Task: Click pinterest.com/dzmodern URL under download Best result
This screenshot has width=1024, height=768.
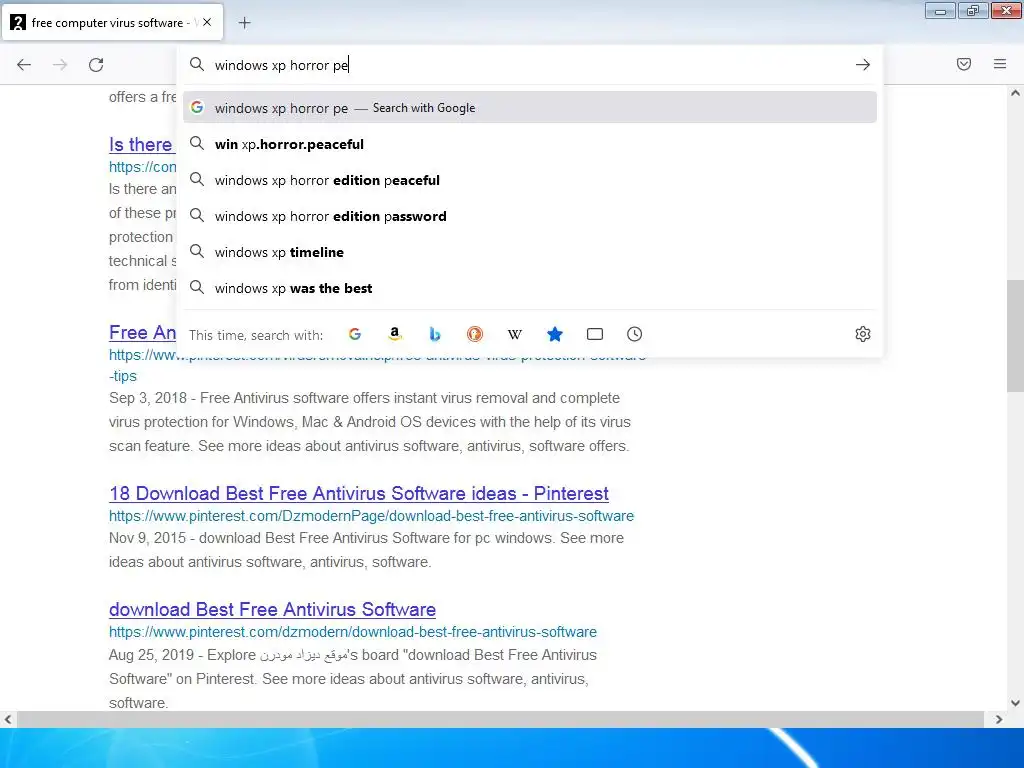Action: tap(353, 632)
